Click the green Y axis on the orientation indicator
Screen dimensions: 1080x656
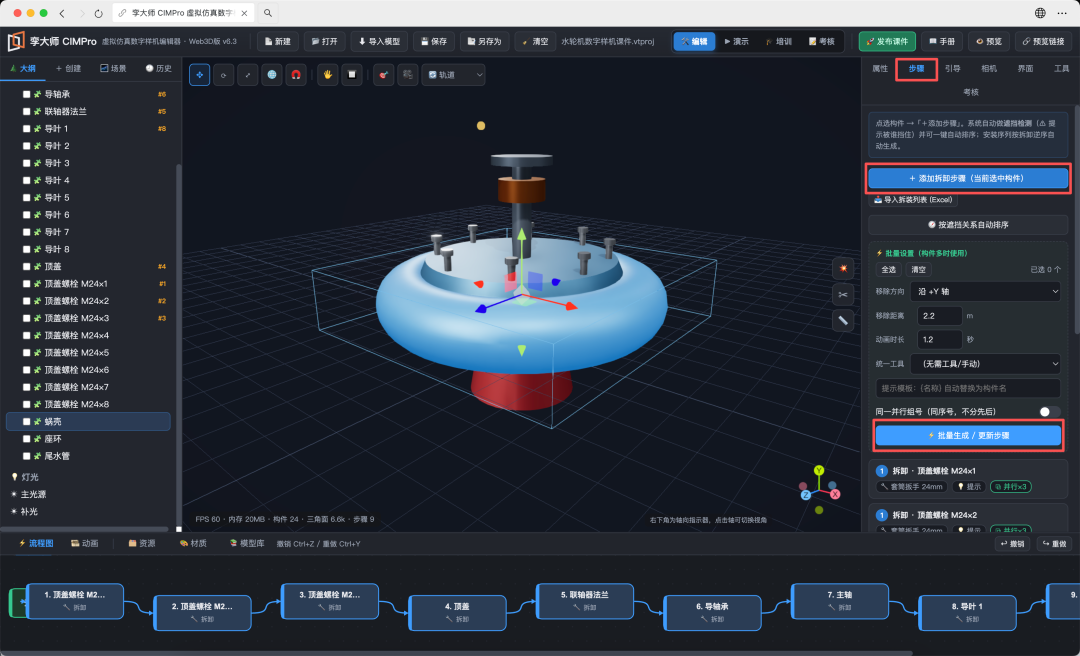819,471
